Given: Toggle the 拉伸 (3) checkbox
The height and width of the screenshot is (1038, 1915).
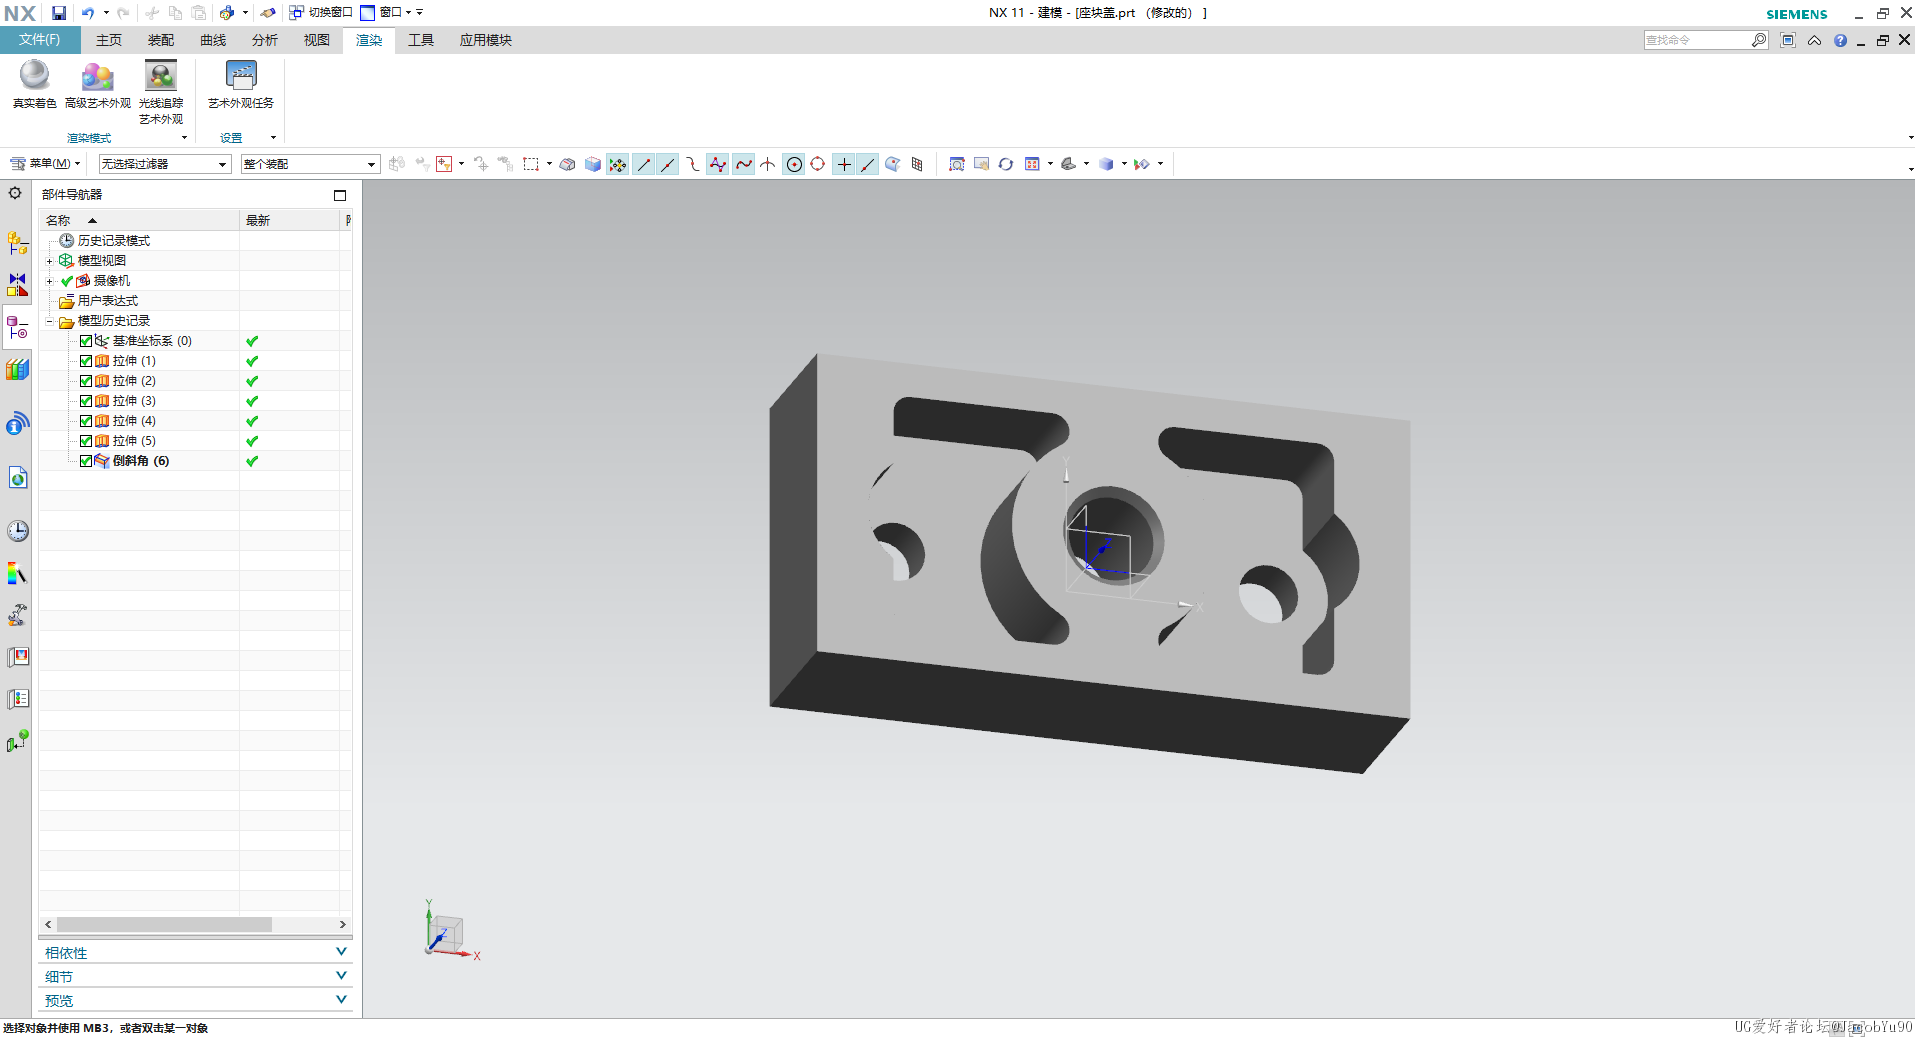Looking at the screenshot, I should coord(86,401).
